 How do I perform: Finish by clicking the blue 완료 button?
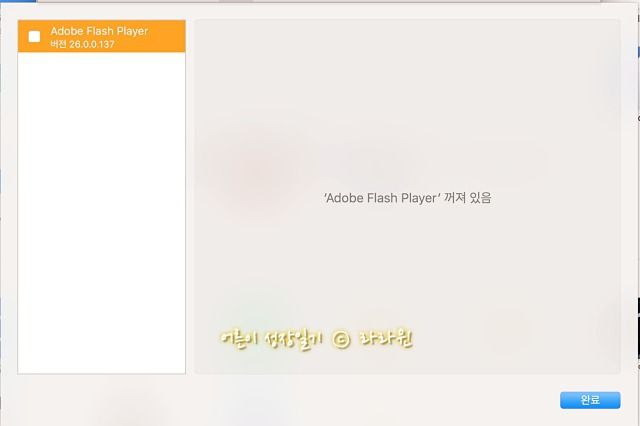(x=590, y=400)
